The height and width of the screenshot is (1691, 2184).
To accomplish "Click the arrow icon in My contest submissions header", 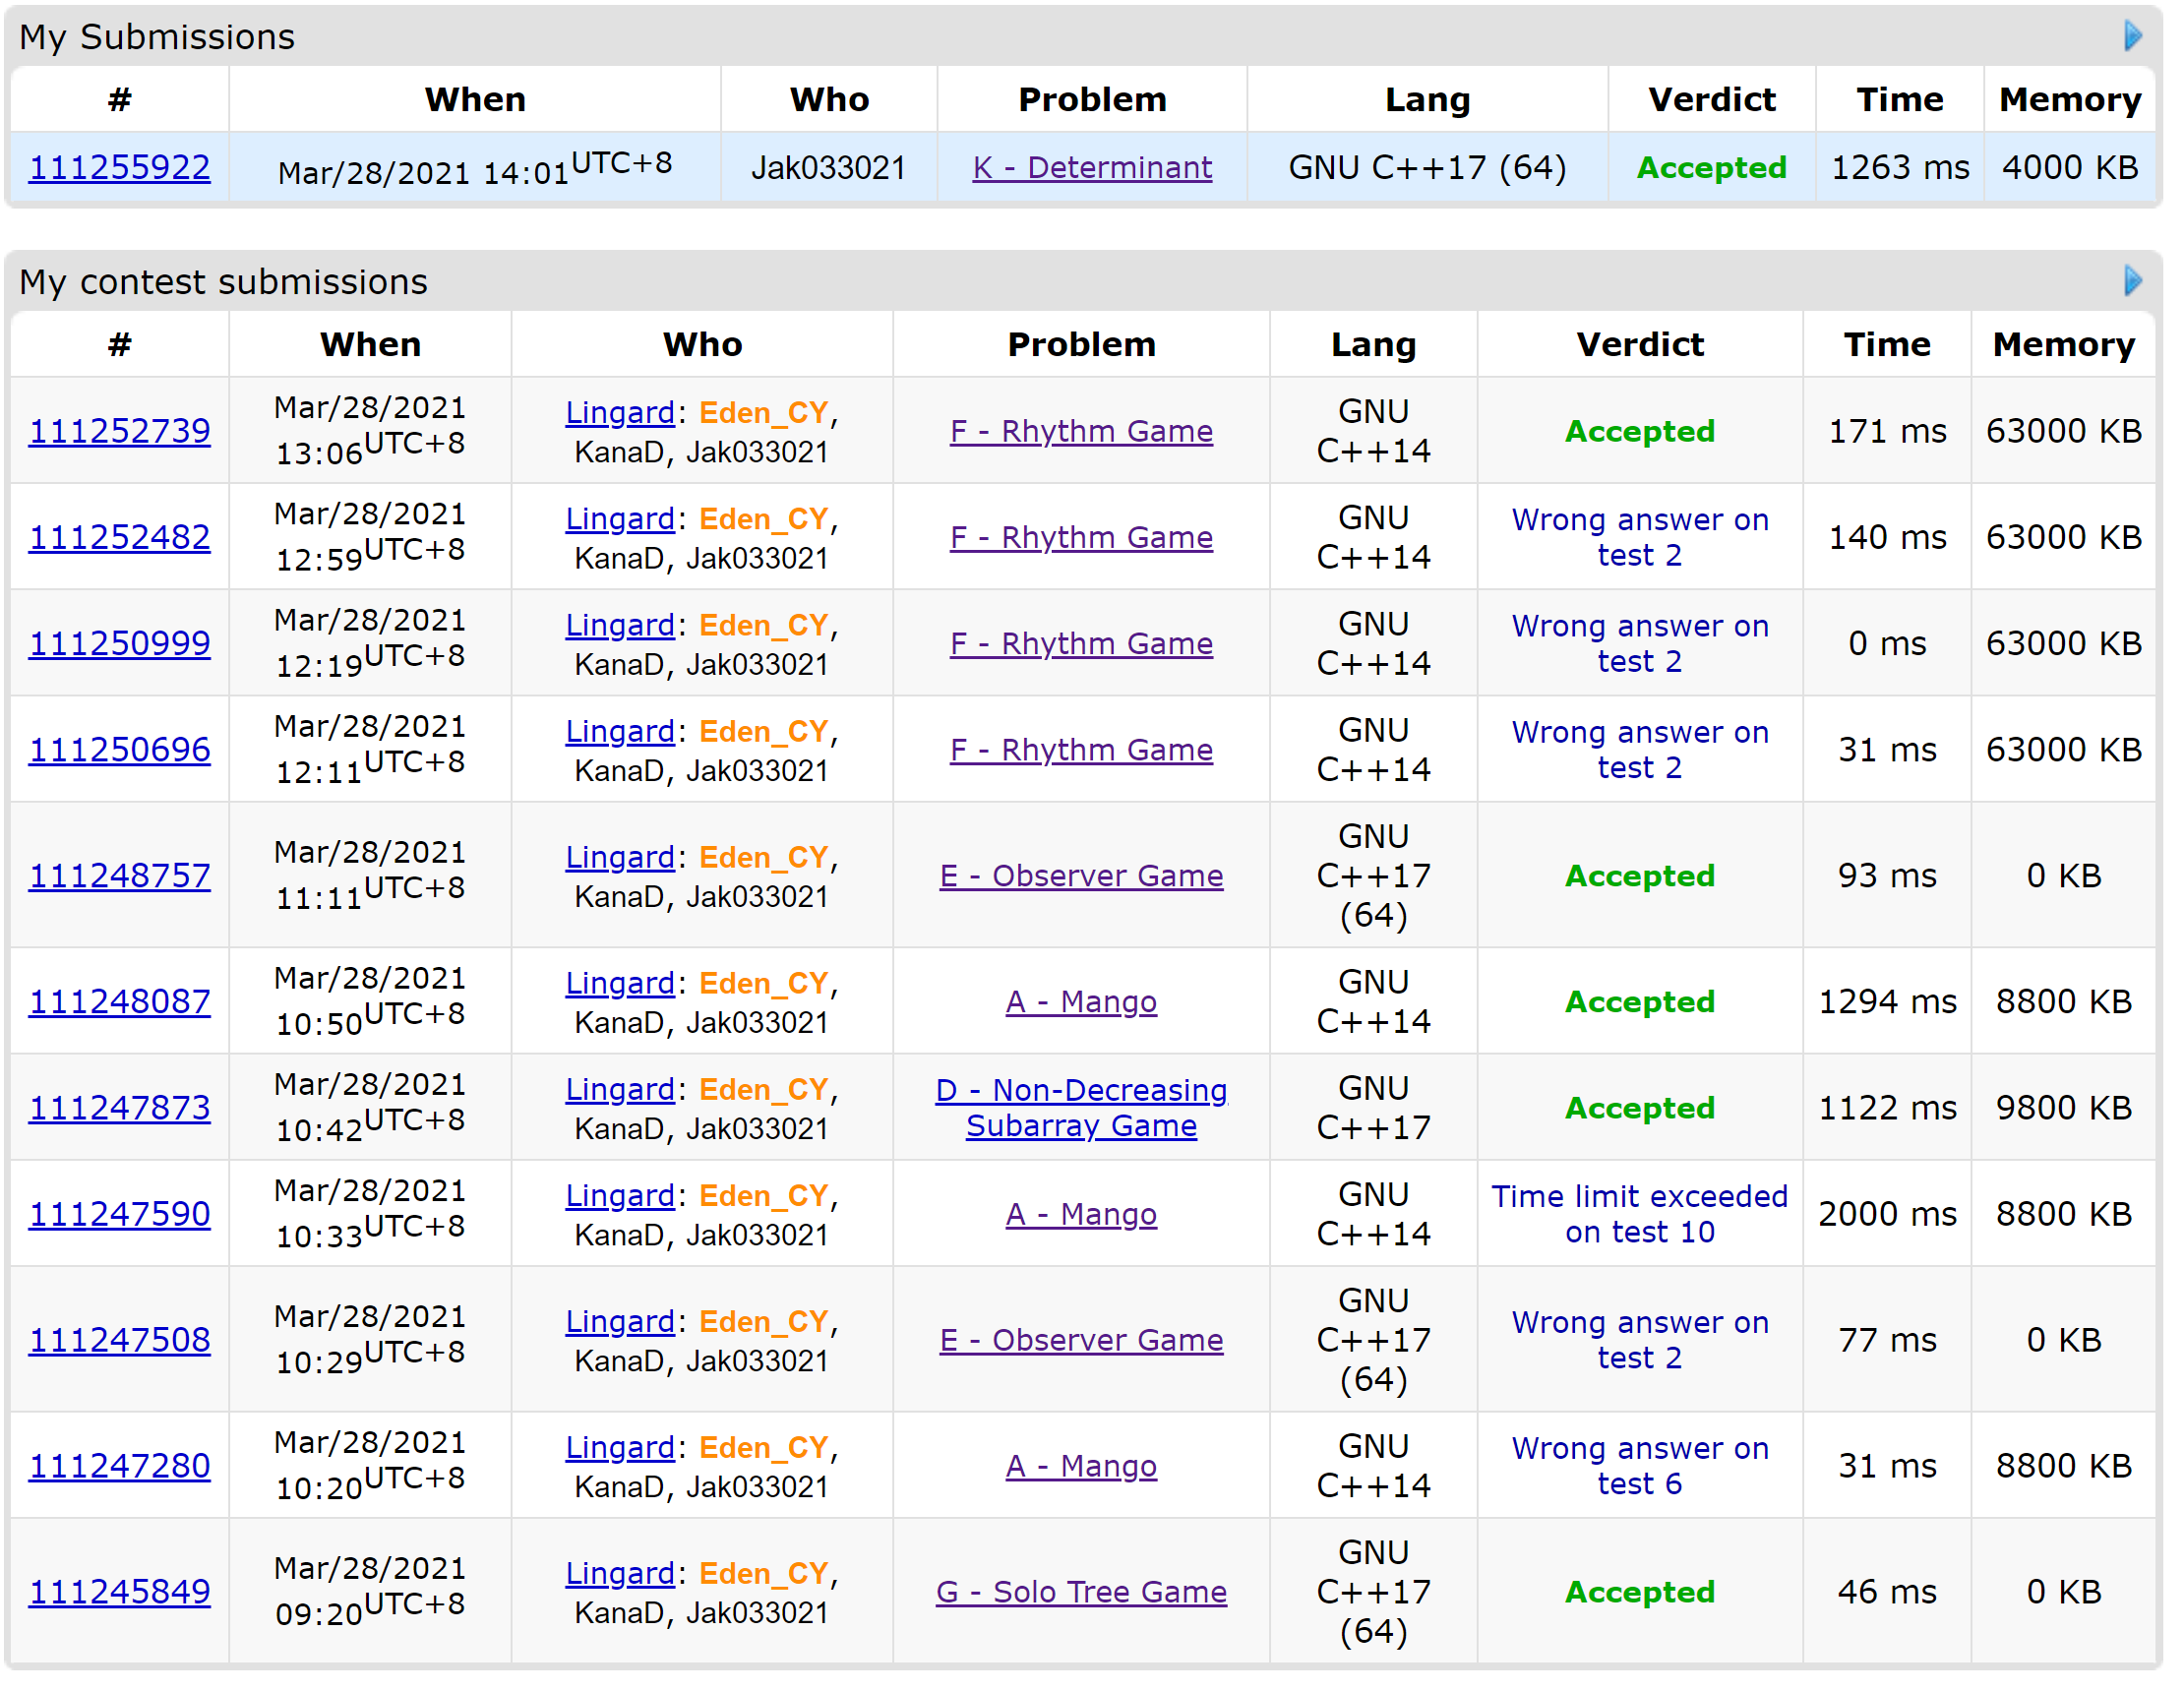I will (x=2133, y=281).
